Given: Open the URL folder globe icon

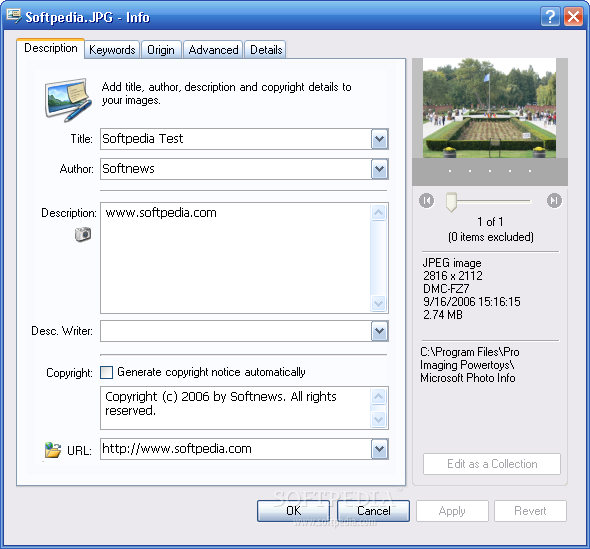Looking at the screenshot, I should [x=53, y=450].
